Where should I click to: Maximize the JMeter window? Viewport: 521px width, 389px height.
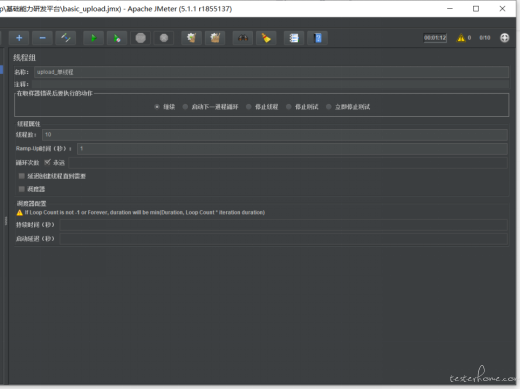(476, 9)
